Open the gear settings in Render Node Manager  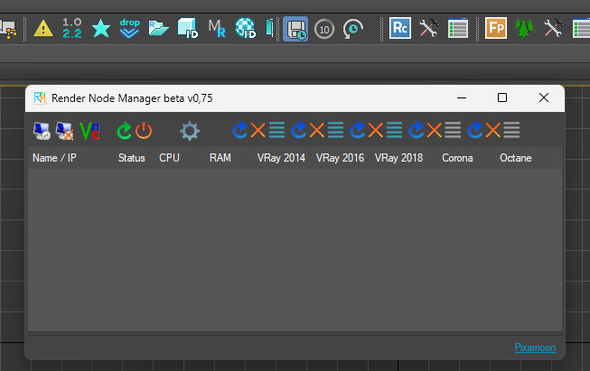pyautogui.click(x=190, y=131)
